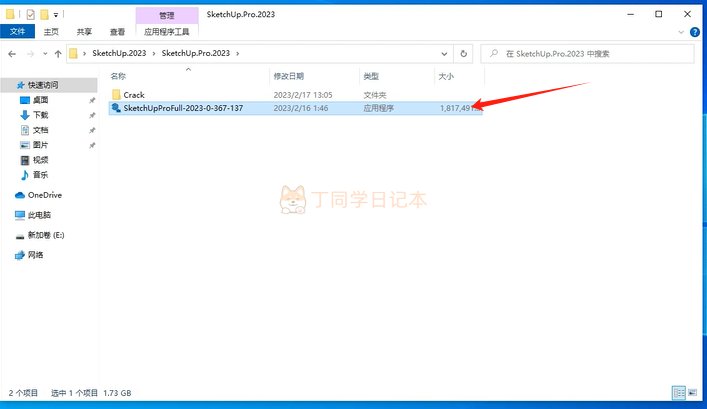The image size is (707, 409).
Task: Click the date 2023/2/17 13:05
Action: pos(303,95)
